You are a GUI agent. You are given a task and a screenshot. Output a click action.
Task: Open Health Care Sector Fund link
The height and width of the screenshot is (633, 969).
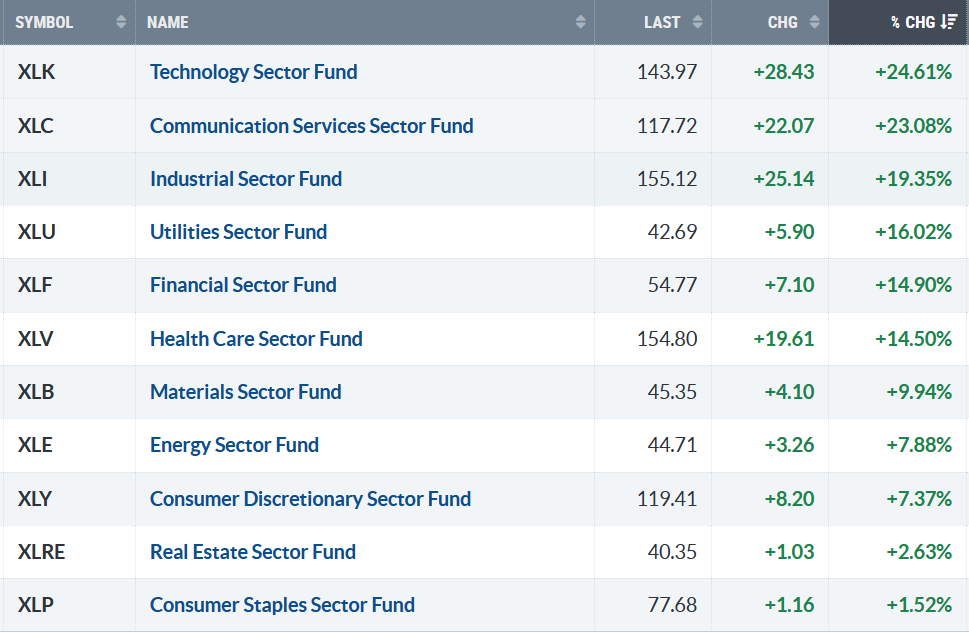pyautogui.click(x=256, y=339)
